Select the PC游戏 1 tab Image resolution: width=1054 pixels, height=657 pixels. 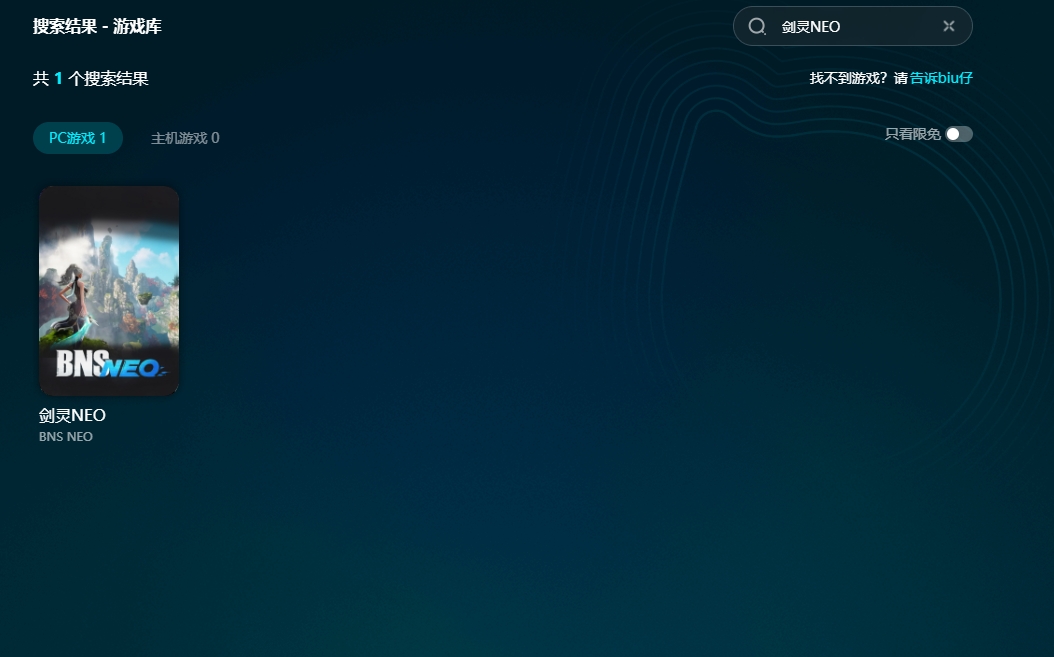point(77,138)
